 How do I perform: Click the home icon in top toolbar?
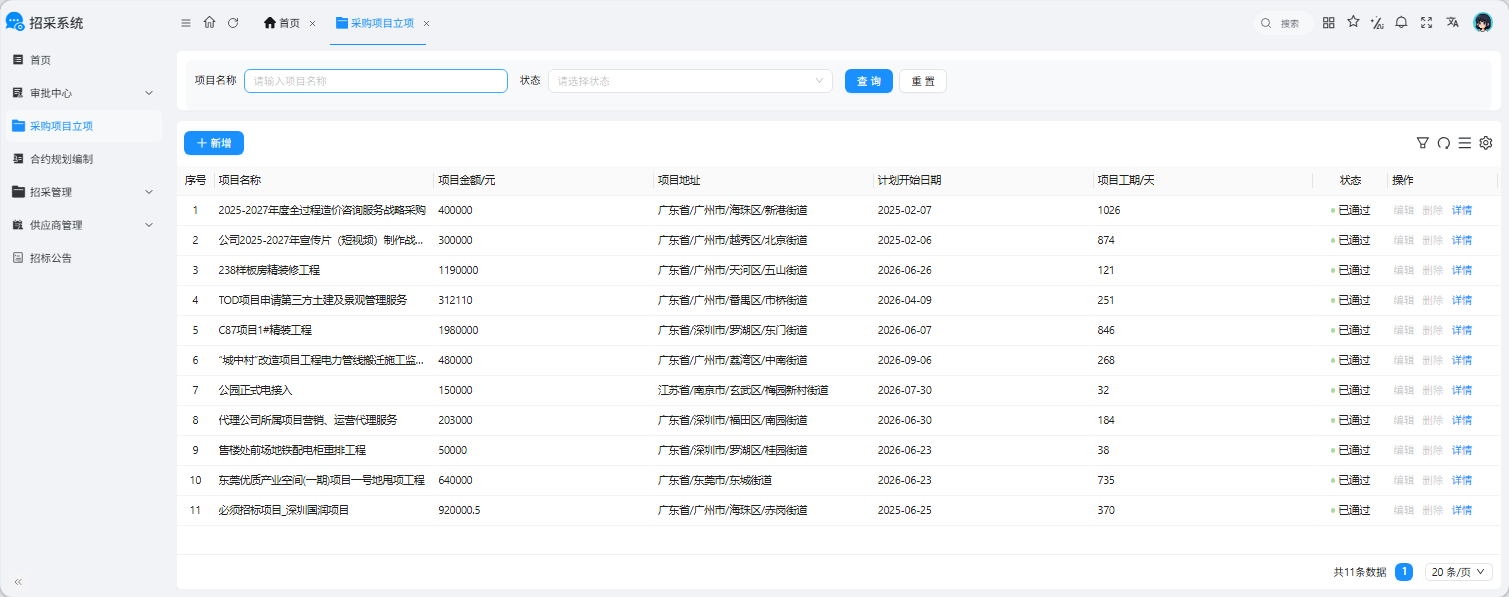point(209,22)
